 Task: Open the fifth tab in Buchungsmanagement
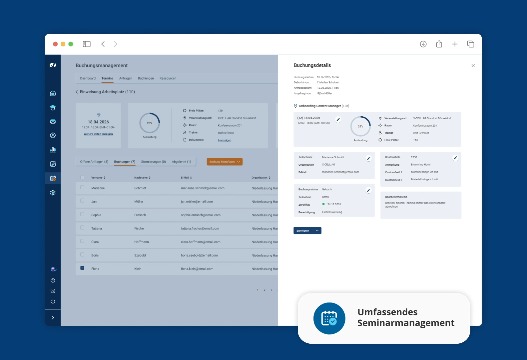(168, 78)
